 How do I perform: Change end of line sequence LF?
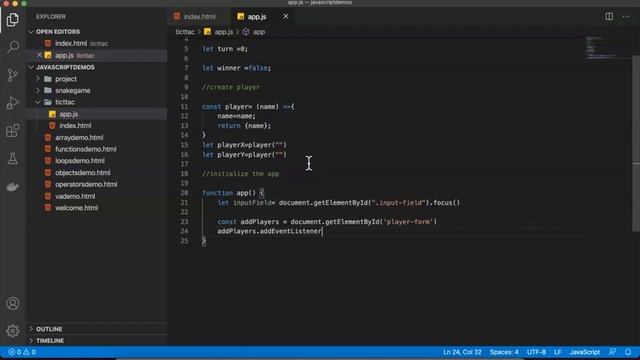pos(558,352)
